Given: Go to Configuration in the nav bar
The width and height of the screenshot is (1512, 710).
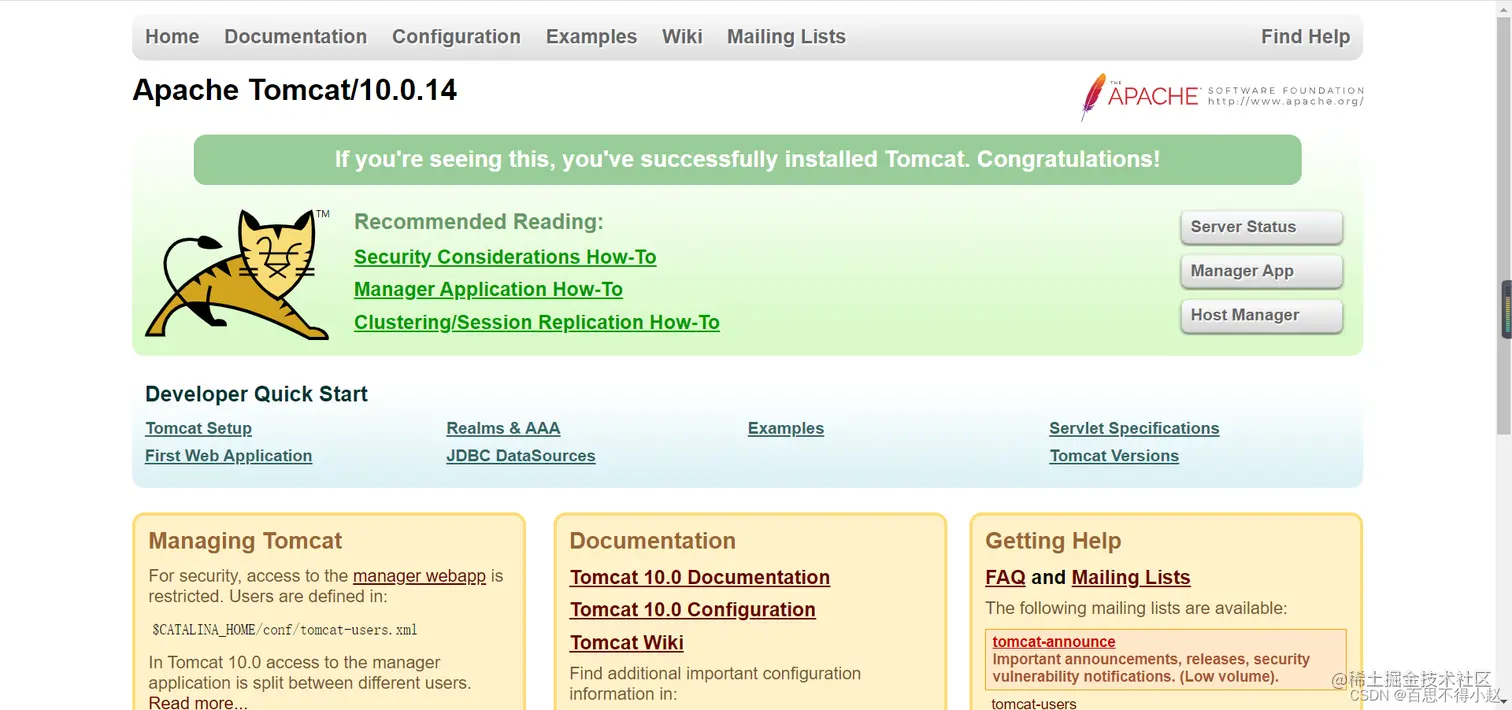Looking at the screenshot, I should [456, 37].
